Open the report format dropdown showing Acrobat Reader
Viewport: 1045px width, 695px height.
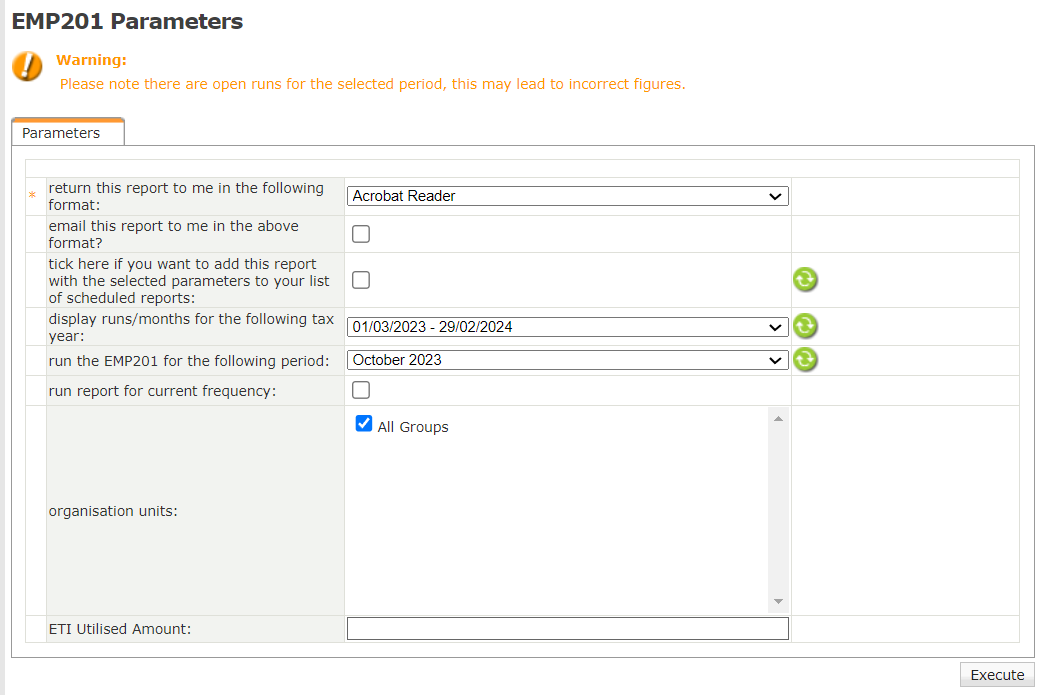point(567,196)
